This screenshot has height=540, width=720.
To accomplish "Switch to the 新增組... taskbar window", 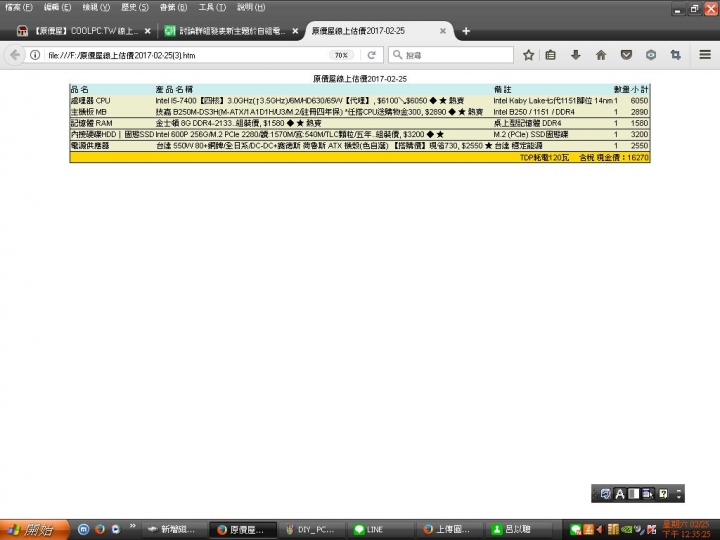I will (x=173, y=529).
